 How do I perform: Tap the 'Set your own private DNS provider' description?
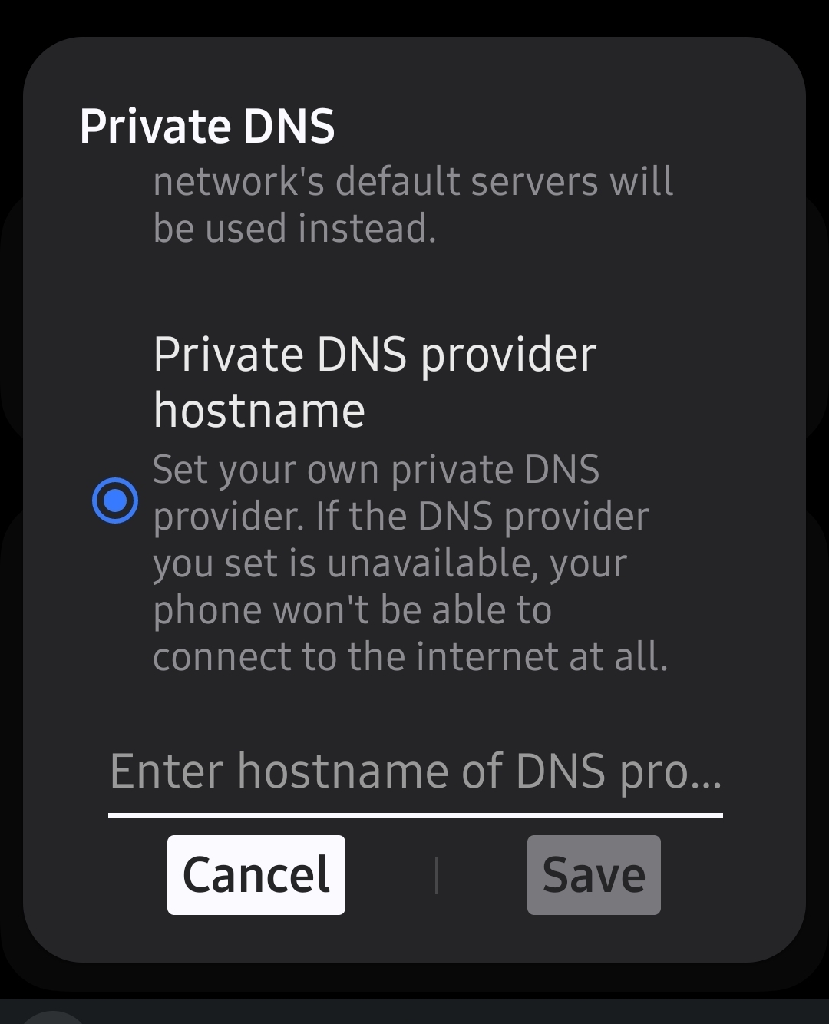point(410,563)
